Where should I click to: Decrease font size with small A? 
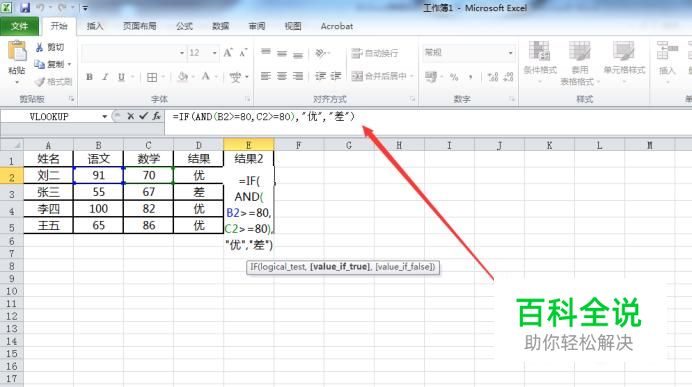pos(243,53)
